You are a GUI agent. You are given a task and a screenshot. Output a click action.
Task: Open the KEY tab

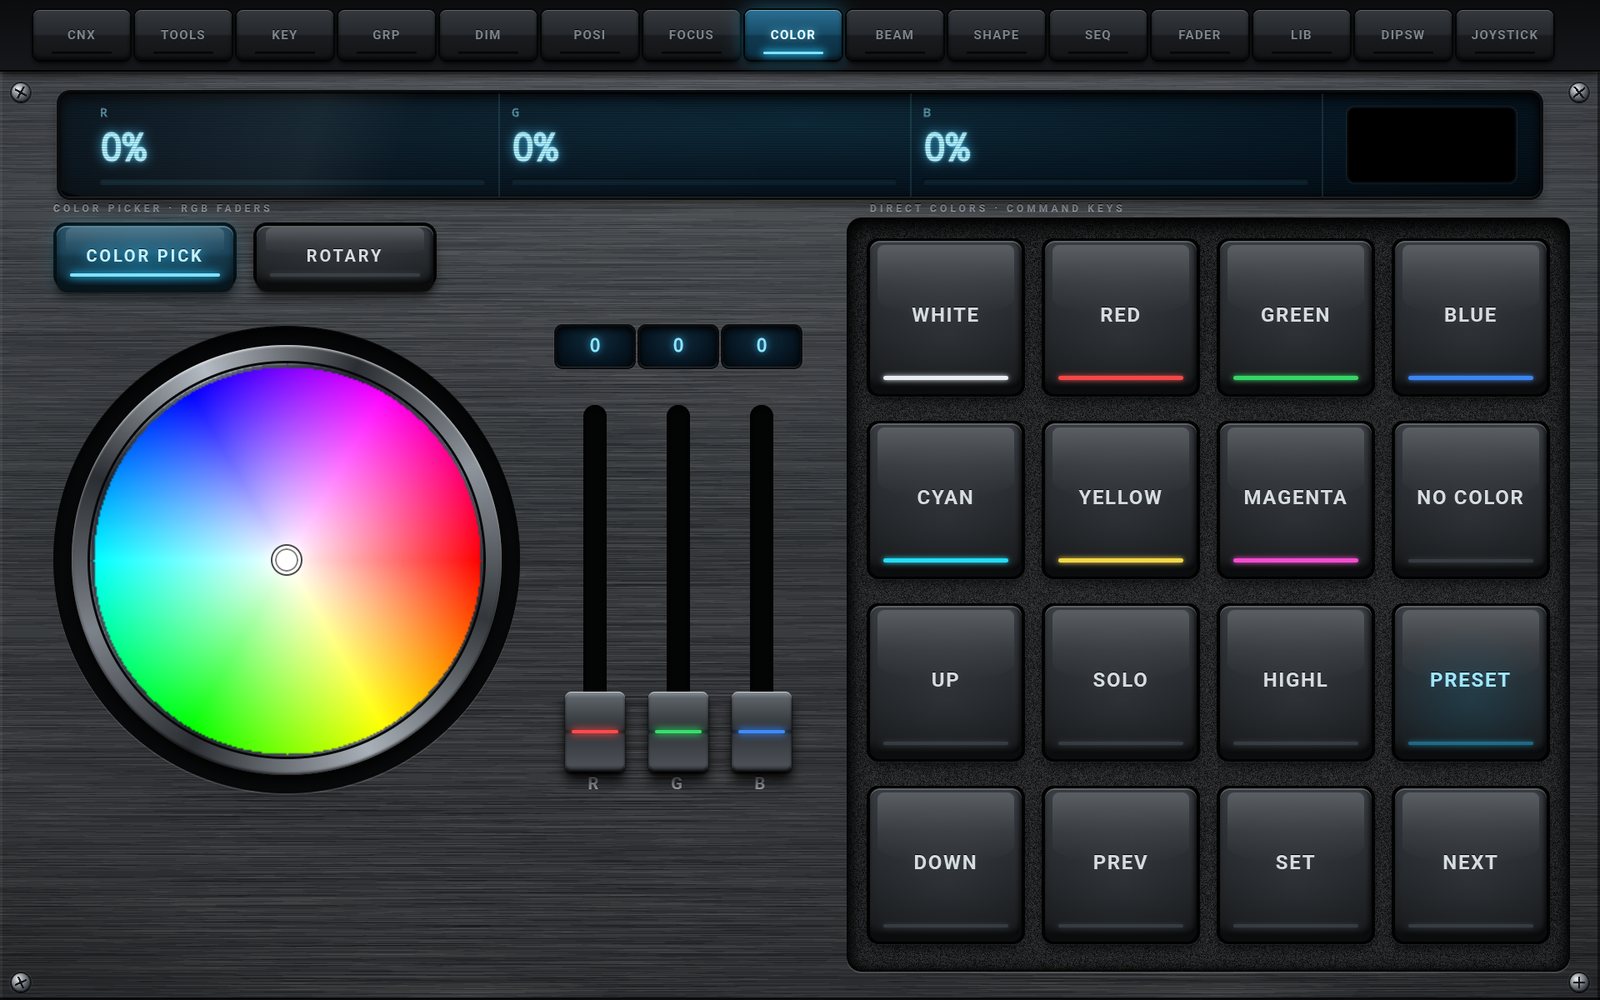tap(284, 35)
